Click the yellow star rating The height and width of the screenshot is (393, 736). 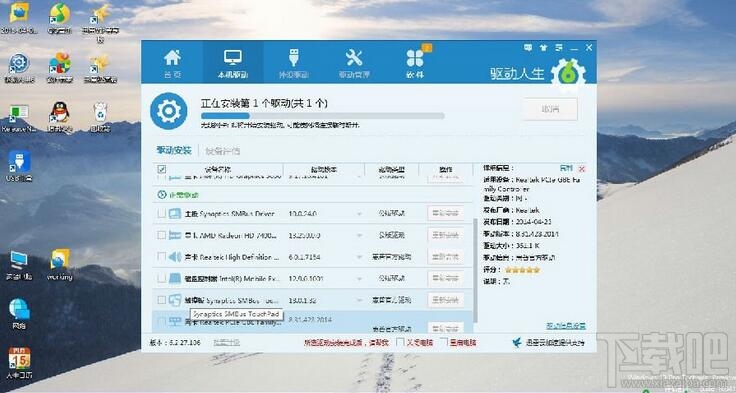pos(522,270)
